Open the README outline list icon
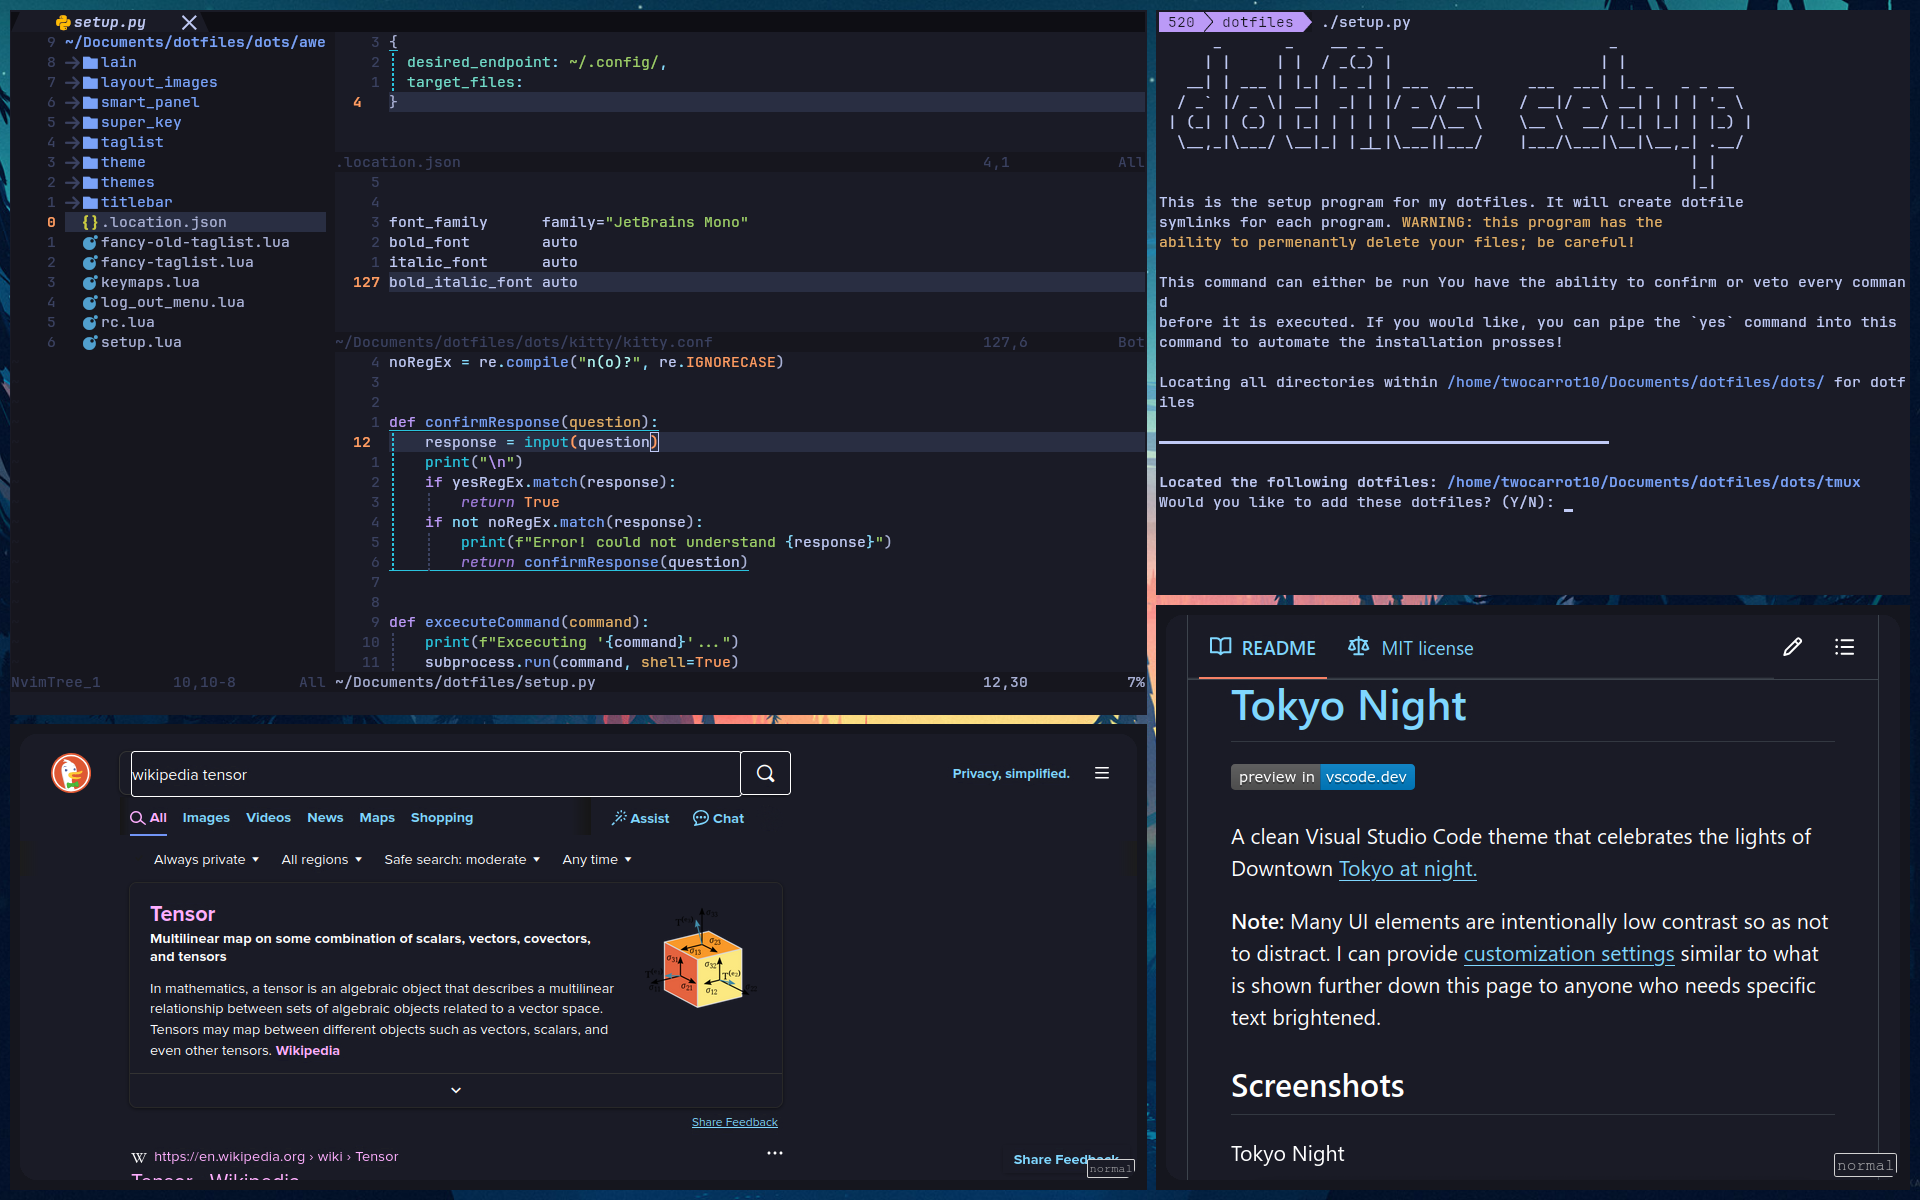The height and width of the screenshot is (1200, 1920). coord(1844,647)
